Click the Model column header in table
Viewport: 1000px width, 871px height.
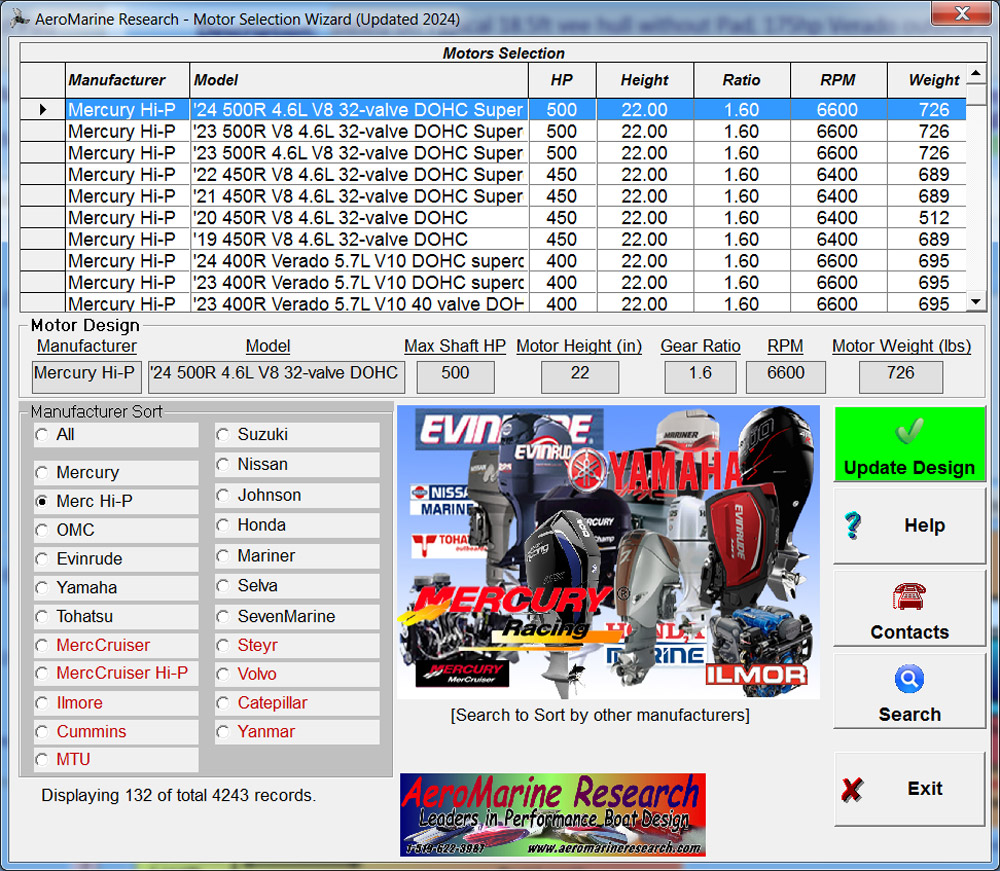pyautogui.click(x=359, y=80)
